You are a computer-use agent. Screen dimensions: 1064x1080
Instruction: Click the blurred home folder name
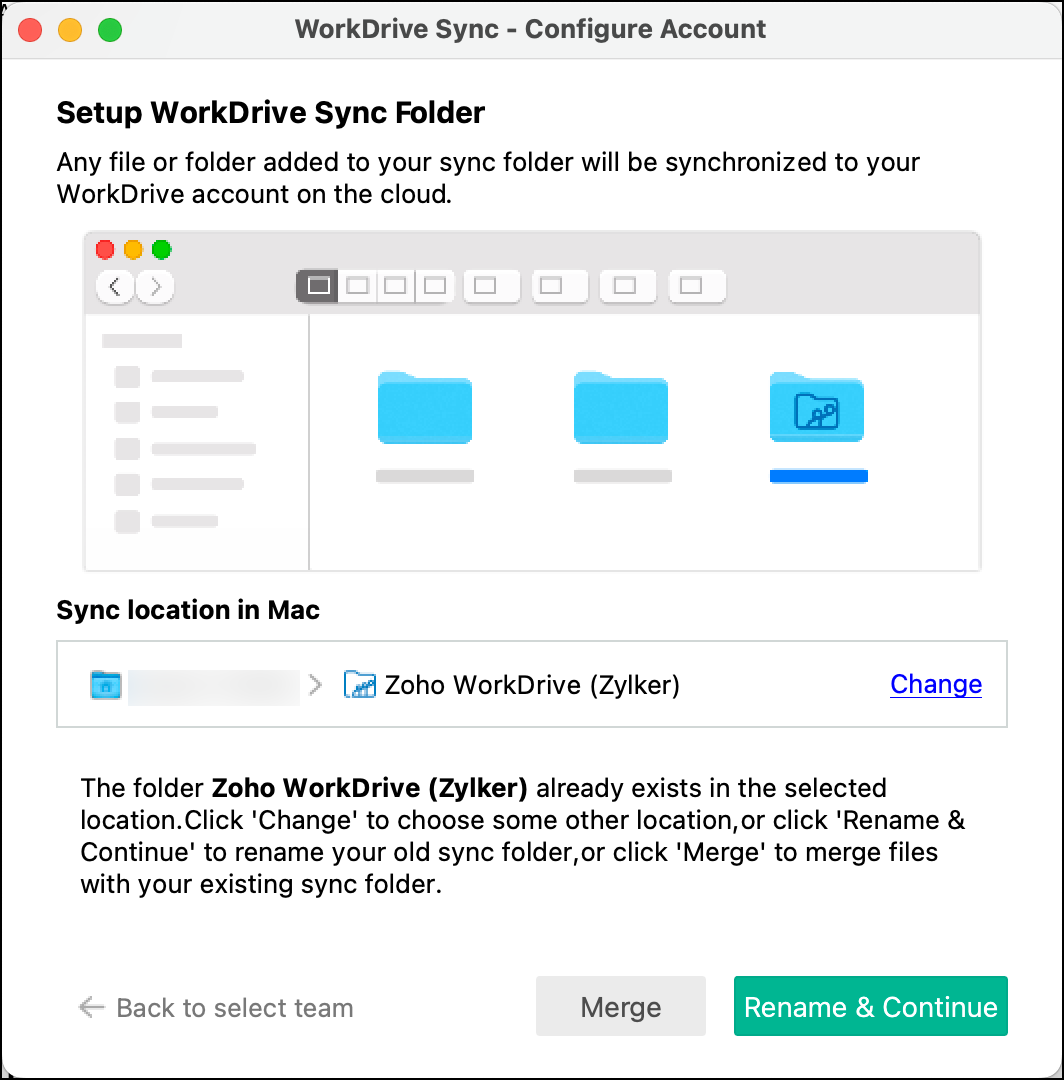click(x=213, y=685)
